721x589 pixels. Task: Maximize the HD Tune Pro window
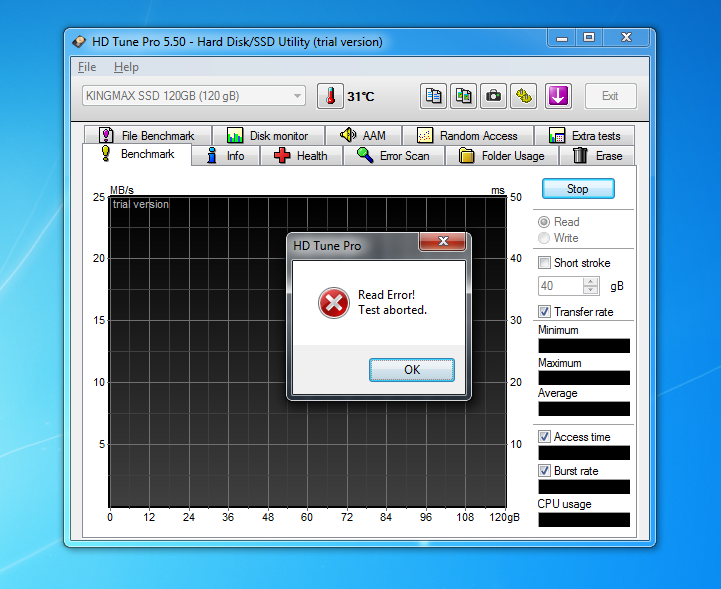coord(589,38)
